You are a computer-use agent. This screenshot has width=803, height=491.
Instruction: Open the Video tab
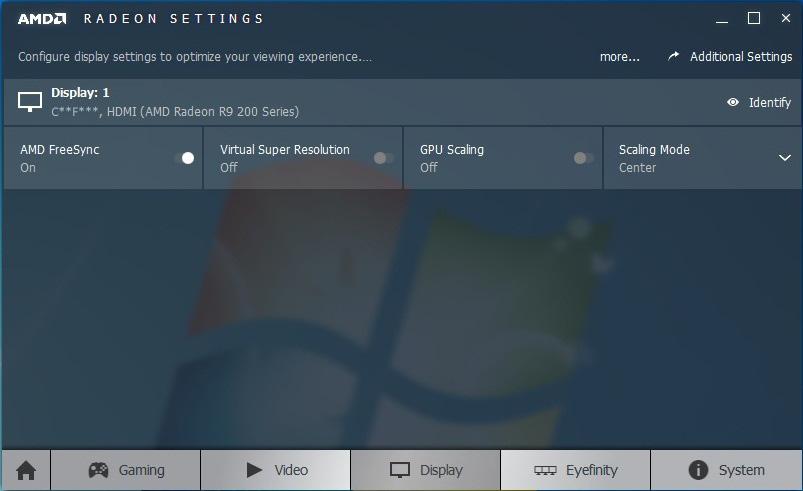pos(276,470)
